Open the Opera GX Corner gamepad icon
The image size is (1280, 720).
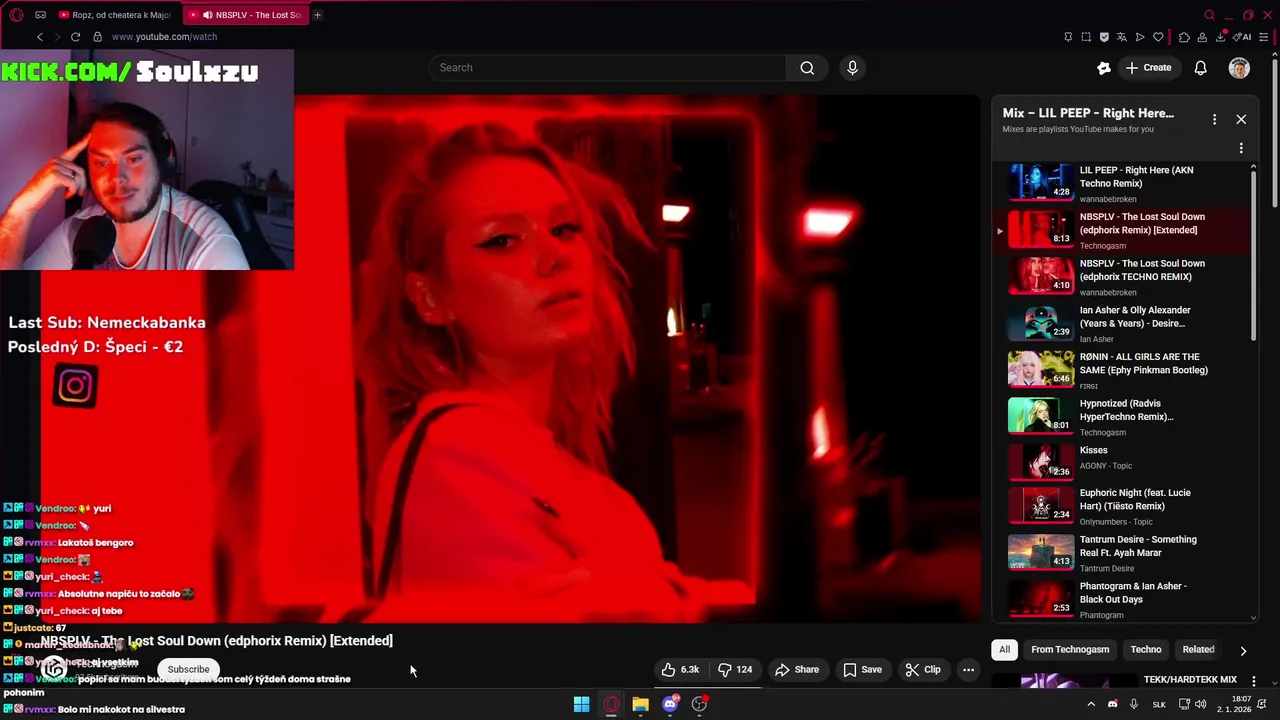click(40, 15)
